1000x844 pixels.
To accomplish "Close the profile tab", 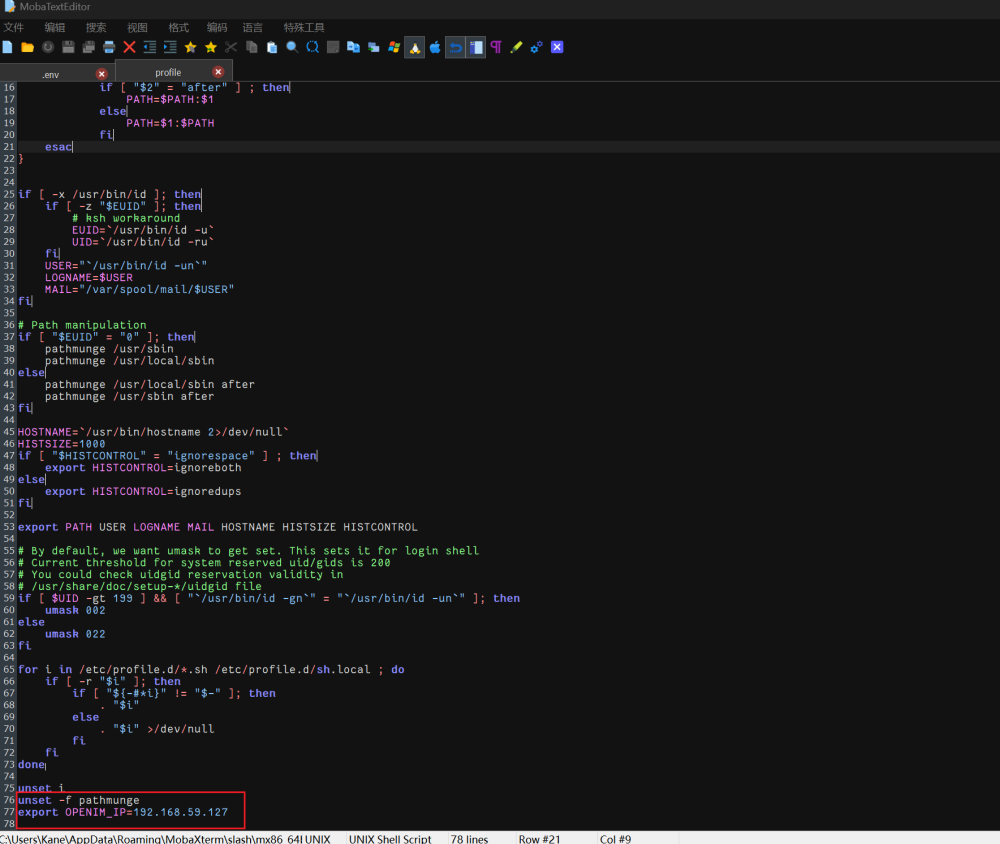I will coord(218,72).
